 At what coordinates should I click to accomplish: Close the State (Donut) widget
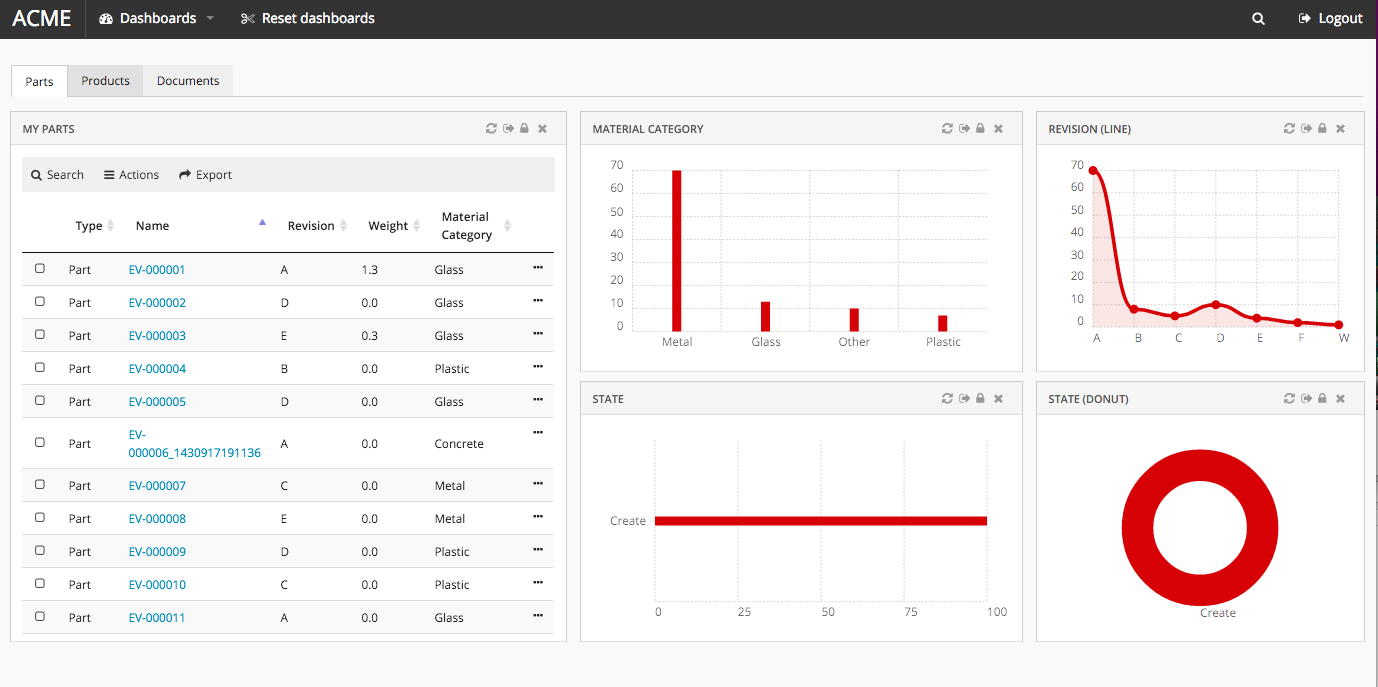tap(1340, 399)
